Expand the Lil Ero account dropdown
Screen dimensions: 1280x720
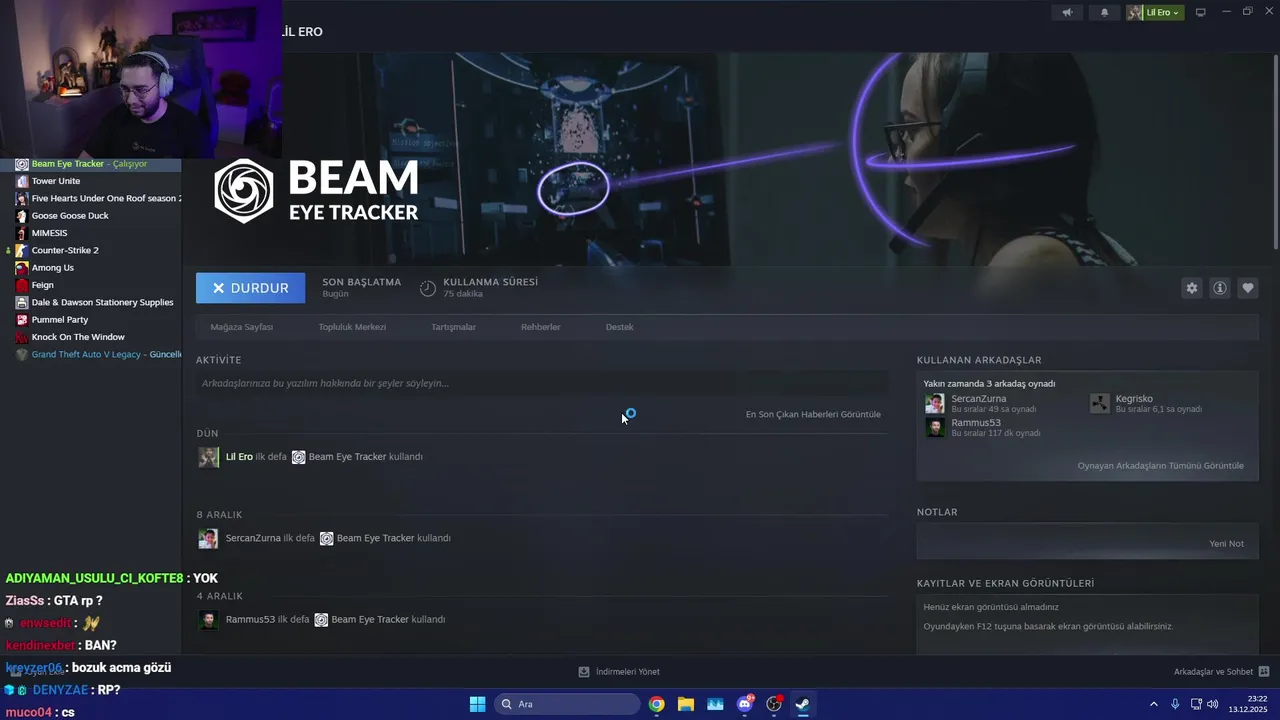click(1155, 12)
